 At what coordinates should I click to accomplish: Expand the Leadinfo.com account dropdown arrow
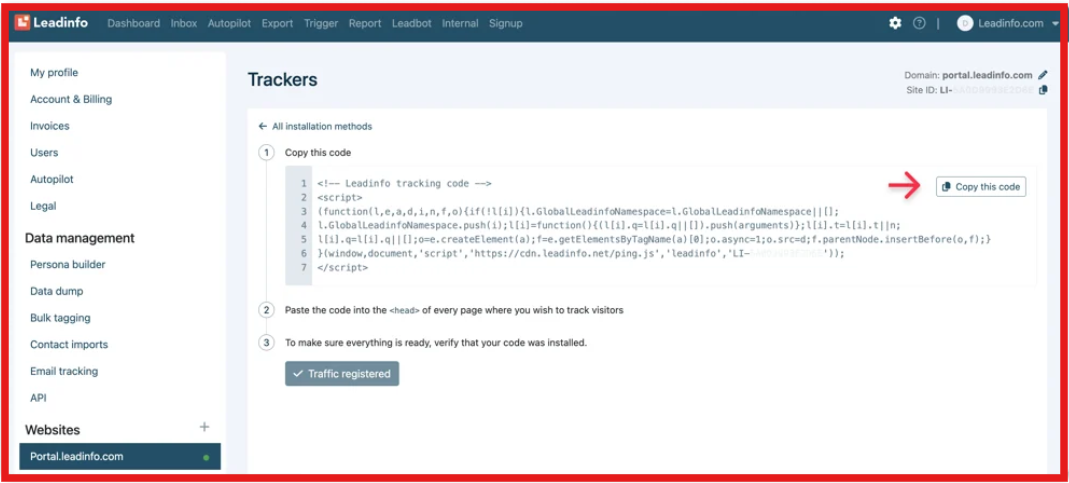click(x=1055, y=23)
